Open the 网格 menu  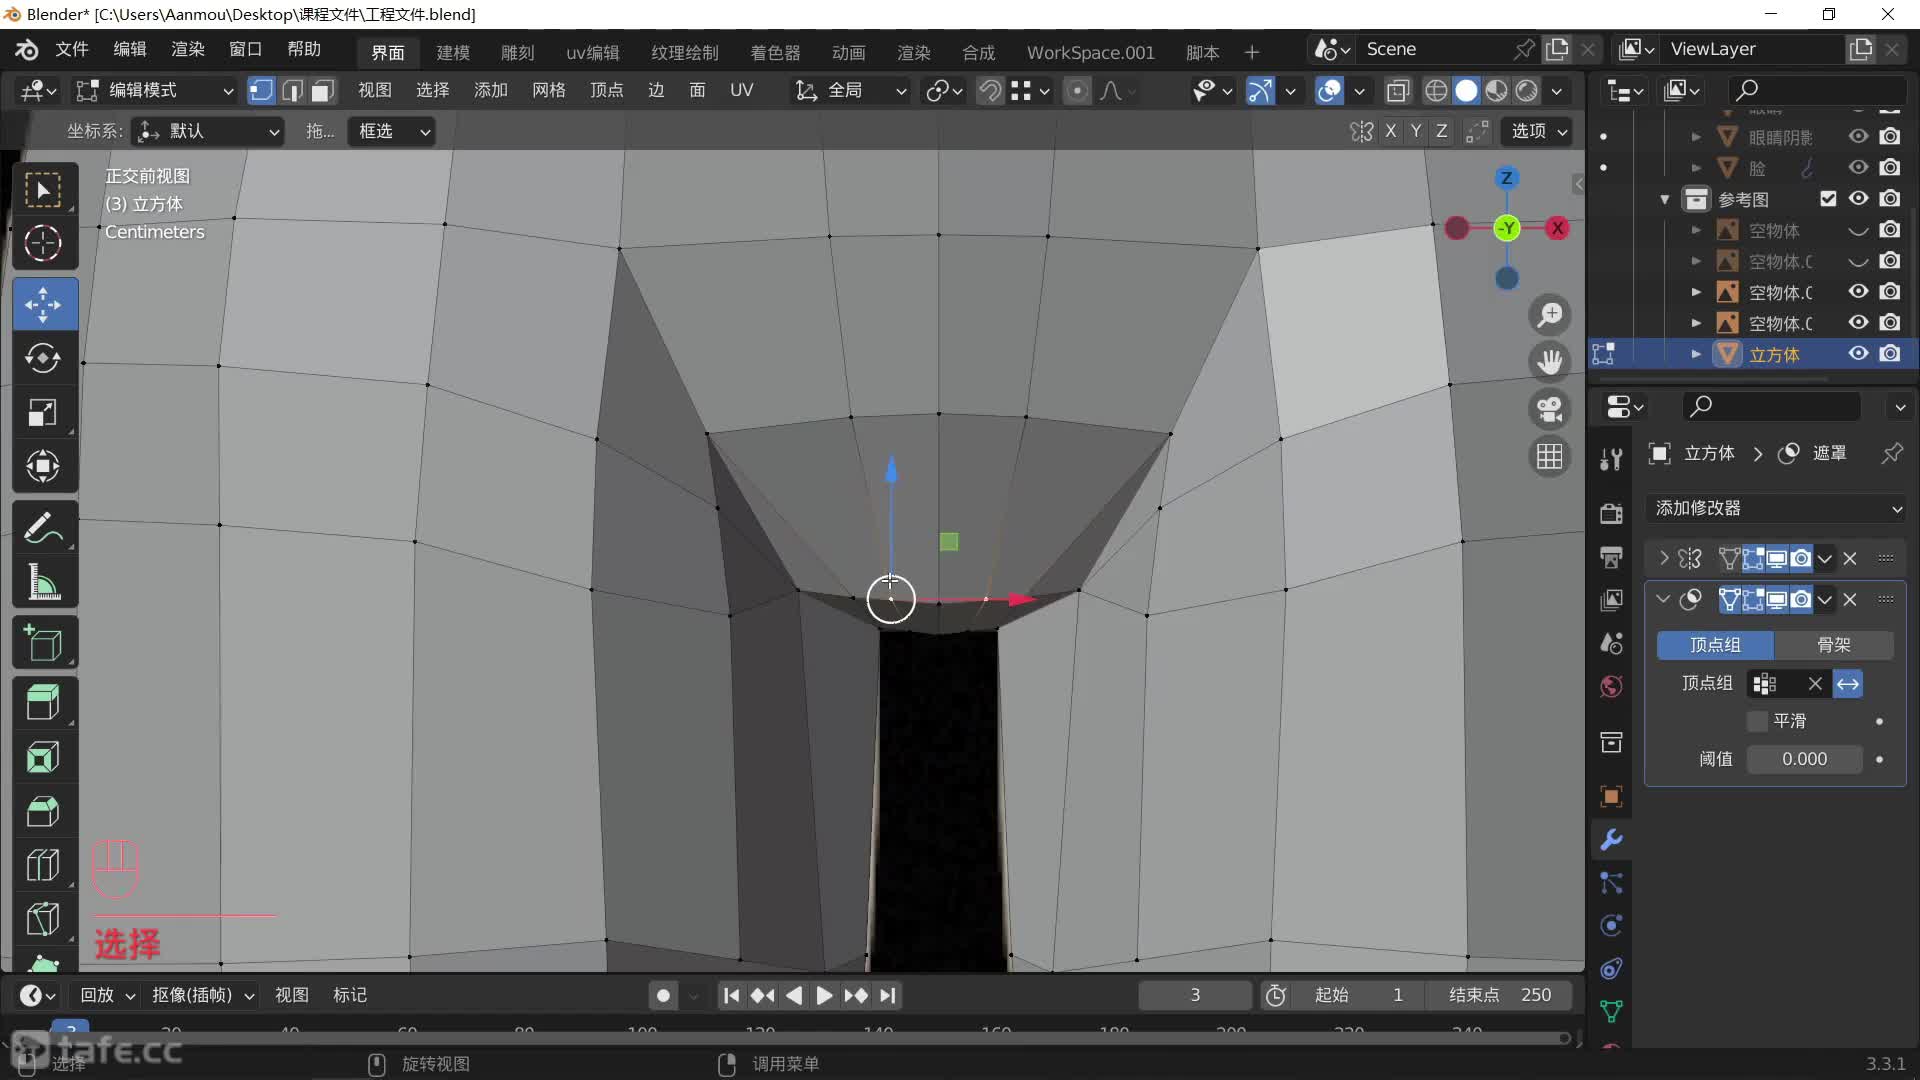coord(548,91)
